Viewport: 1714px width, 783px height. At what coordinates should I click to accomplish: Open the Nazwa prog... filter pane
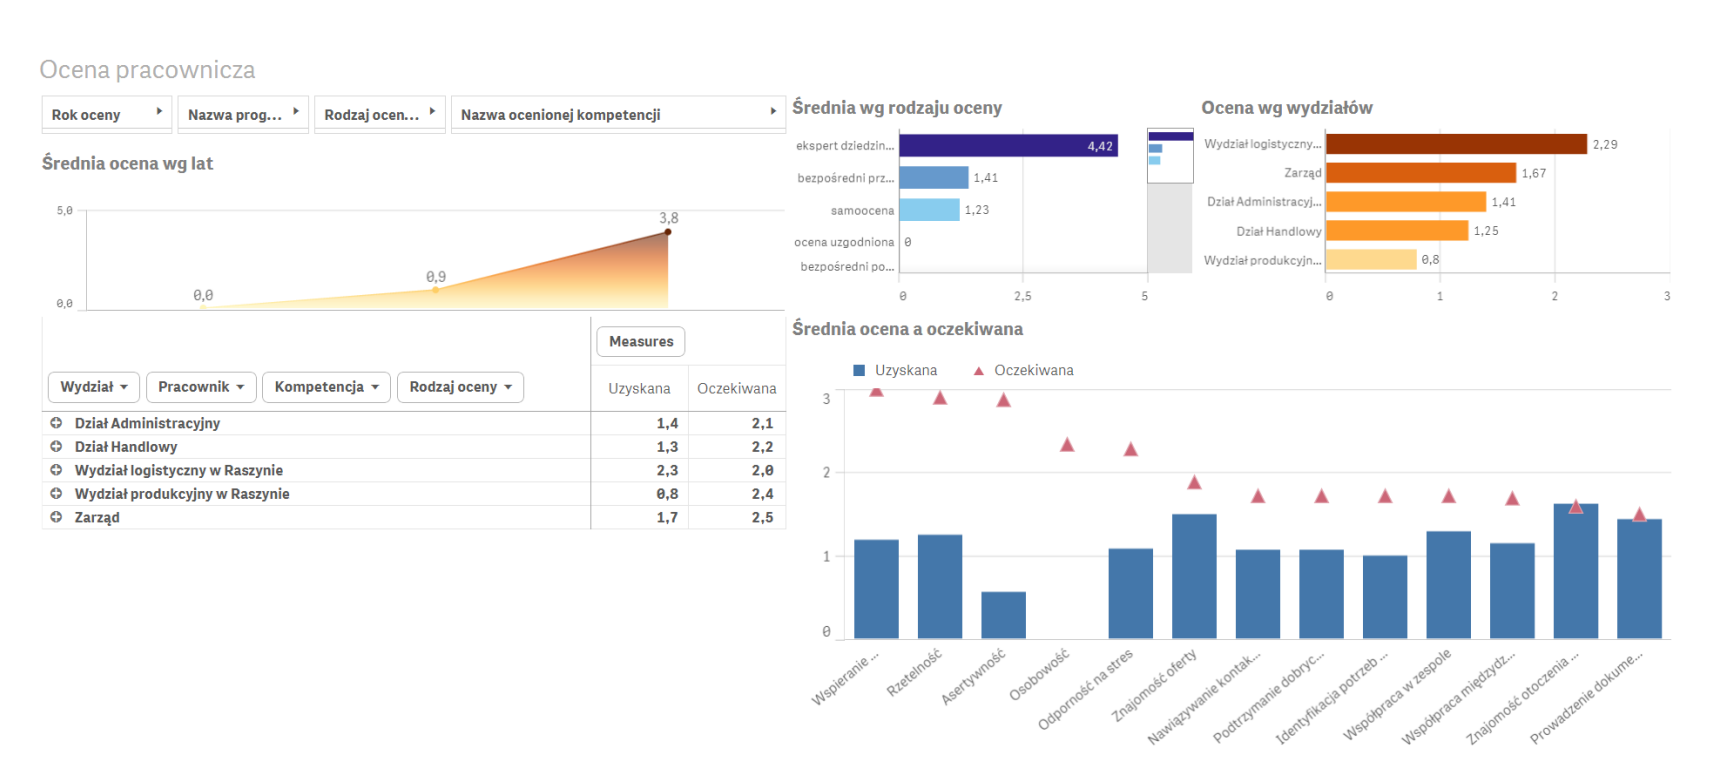pyautogui.click(x=243, y=114)
